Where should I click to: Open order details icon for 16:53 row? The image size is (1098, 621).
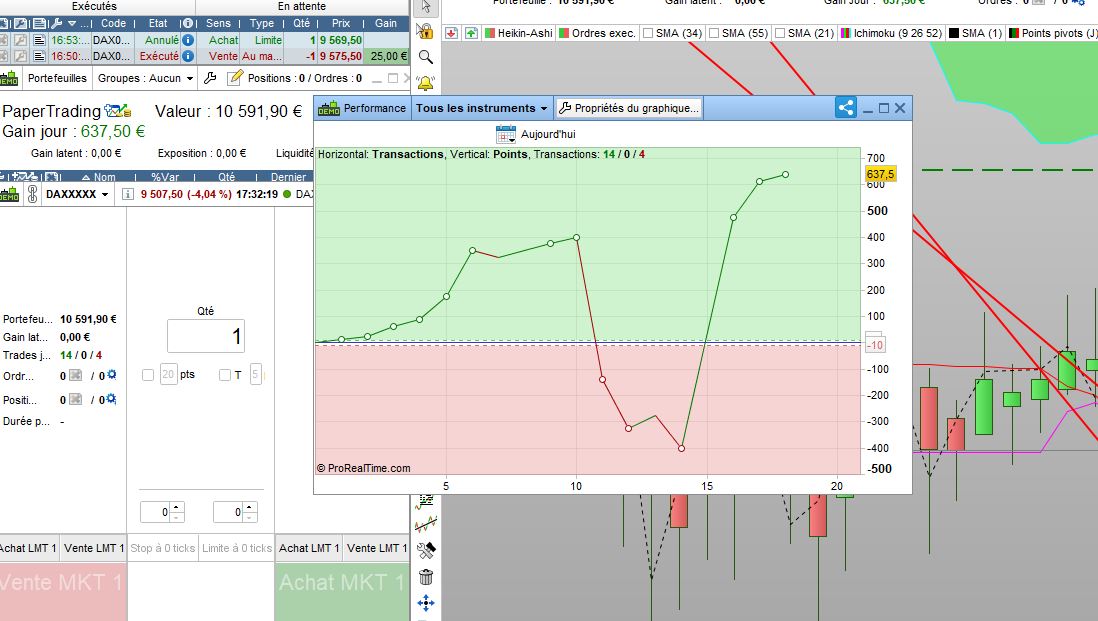tap(39, 41)
